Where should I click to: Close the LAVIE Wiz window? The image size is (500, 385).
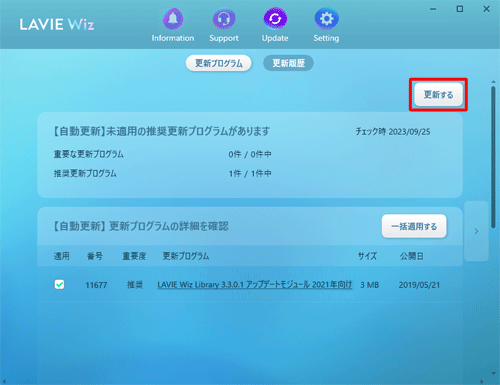pos(486,9)
